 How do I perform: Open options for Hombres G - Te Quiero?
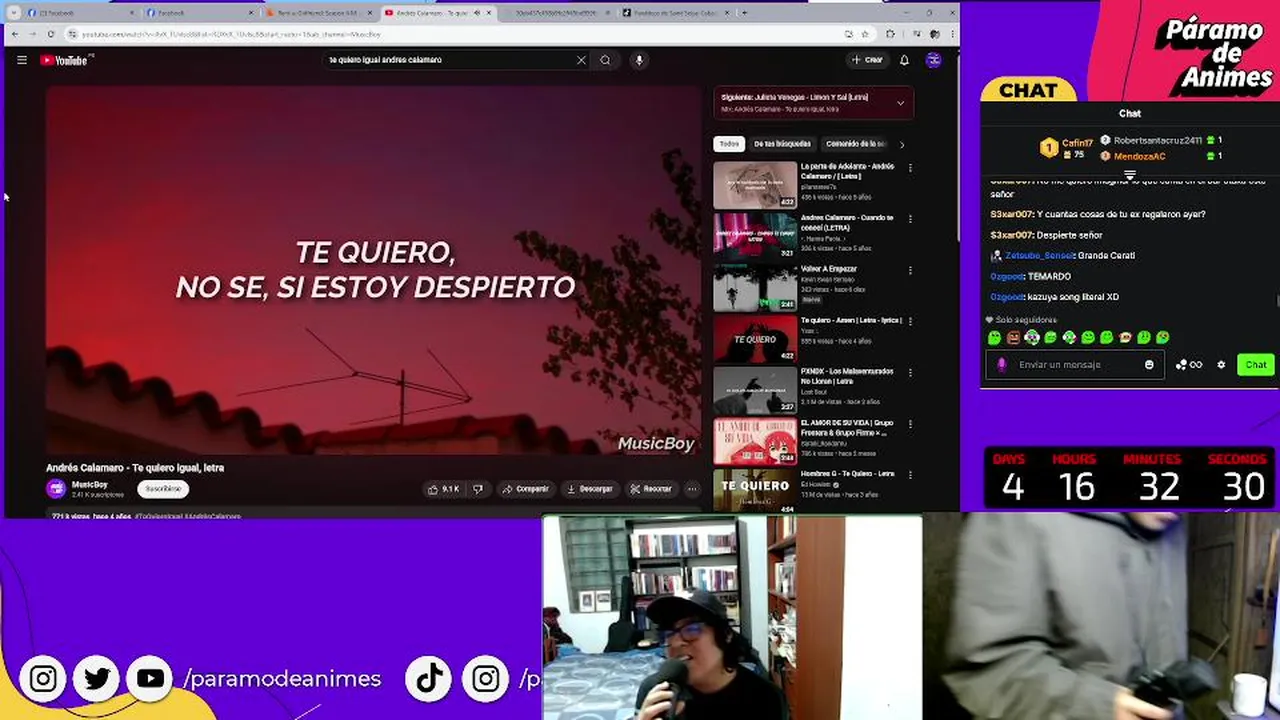(910, 474)
